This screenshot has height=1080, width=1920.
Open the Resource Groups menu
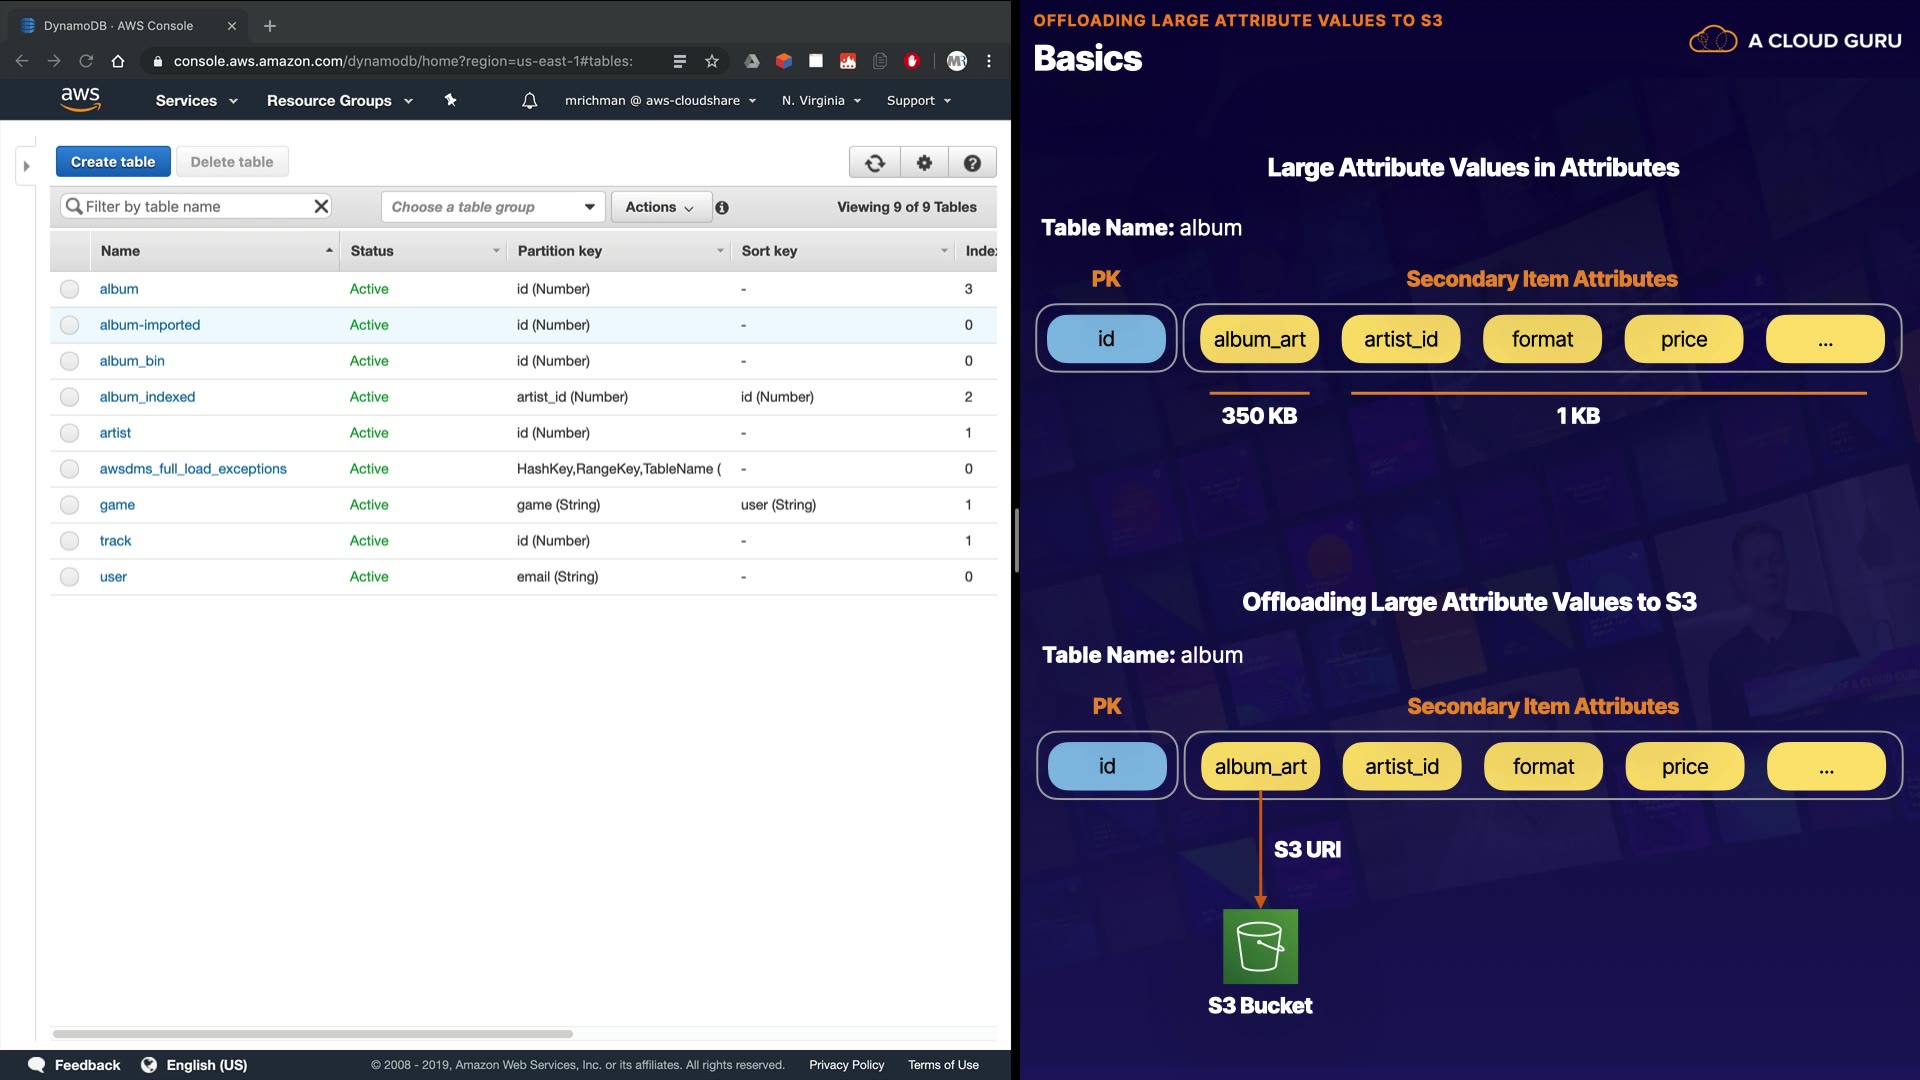click(339, 100)
